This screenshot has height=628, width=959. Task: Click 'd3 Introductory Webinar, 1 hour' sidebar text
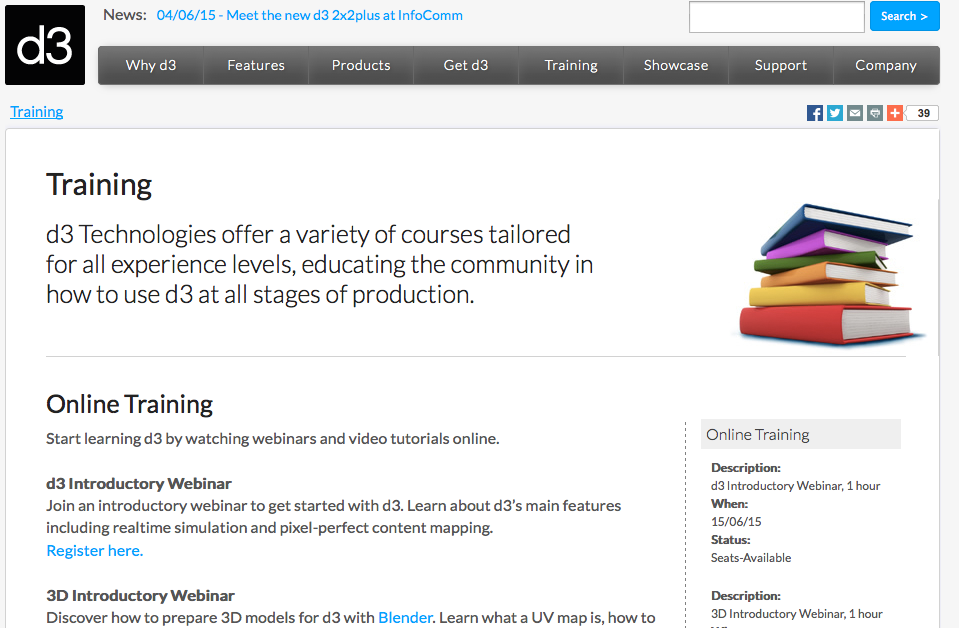pos(796,486)
